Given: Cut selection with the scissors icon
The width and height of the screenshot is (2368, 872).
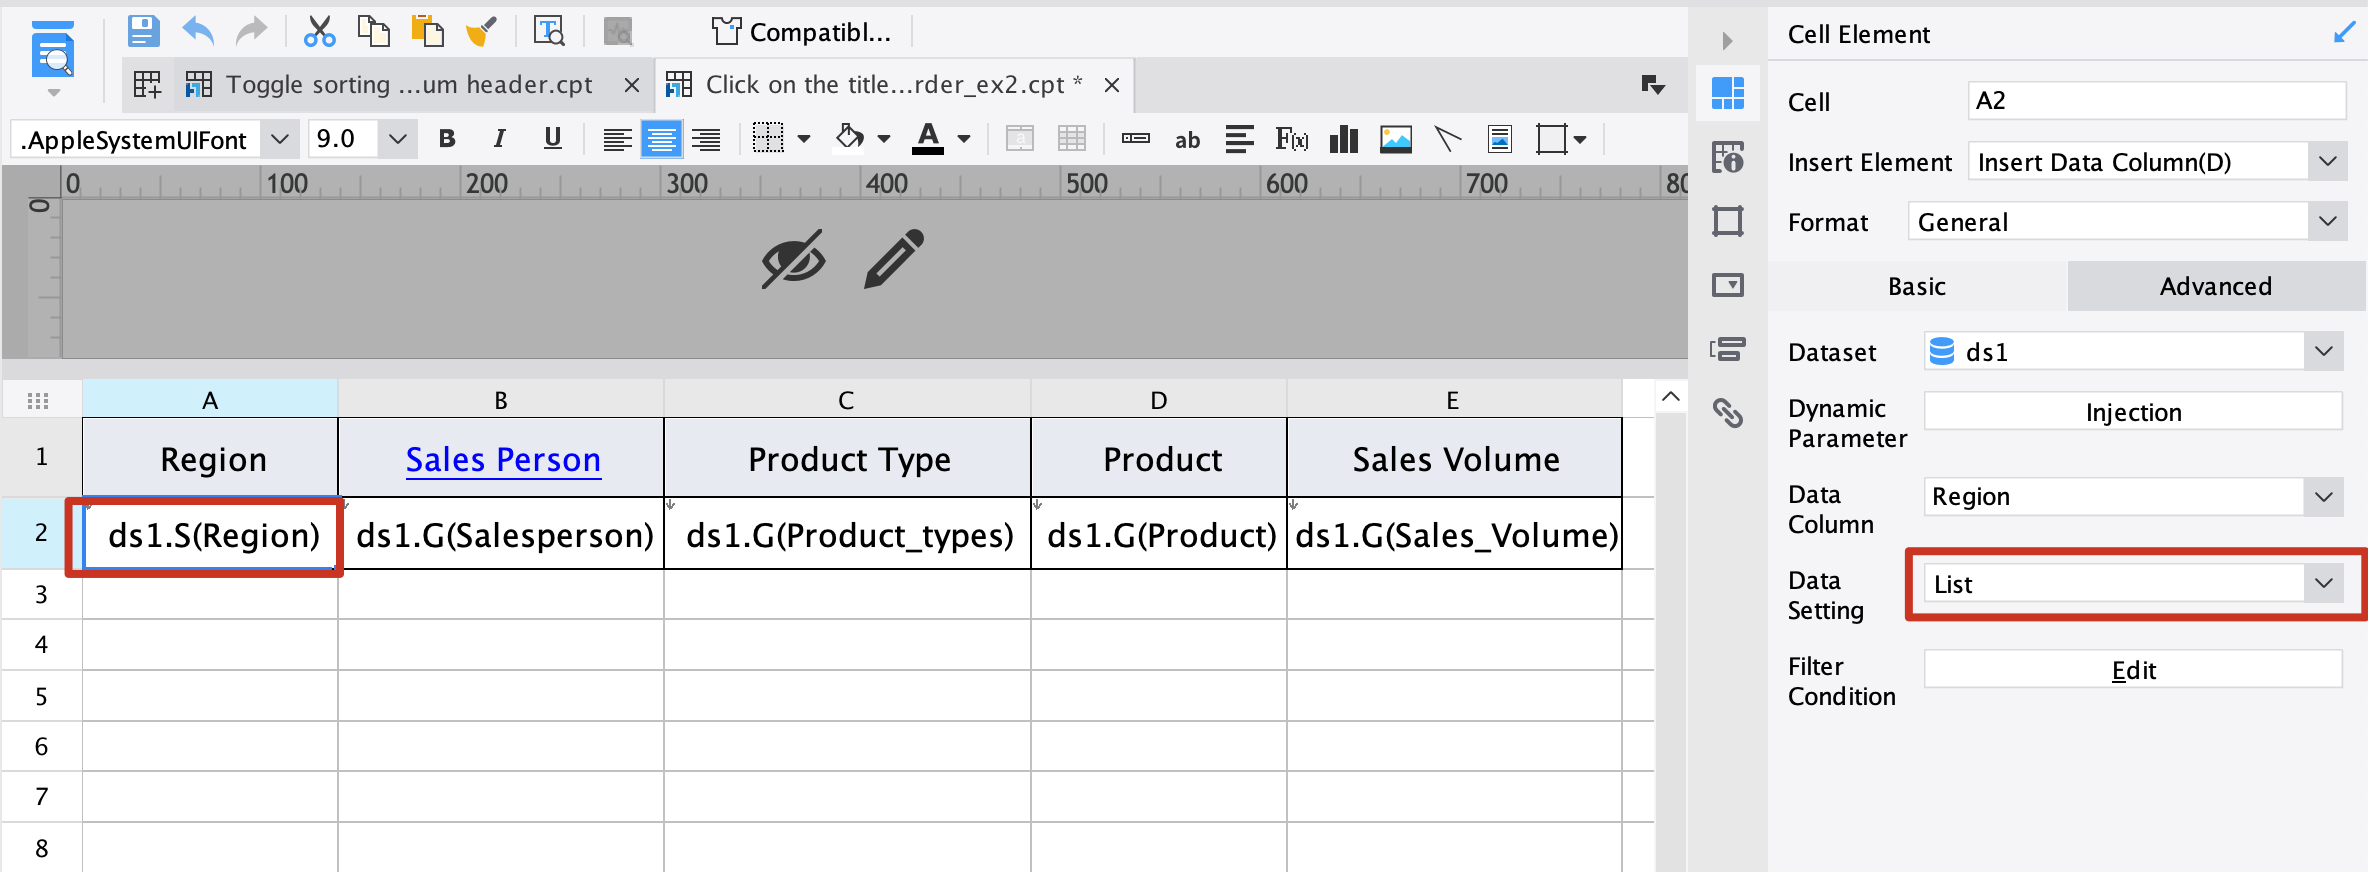Looking at the screenshot, I should tap(319, 31).
